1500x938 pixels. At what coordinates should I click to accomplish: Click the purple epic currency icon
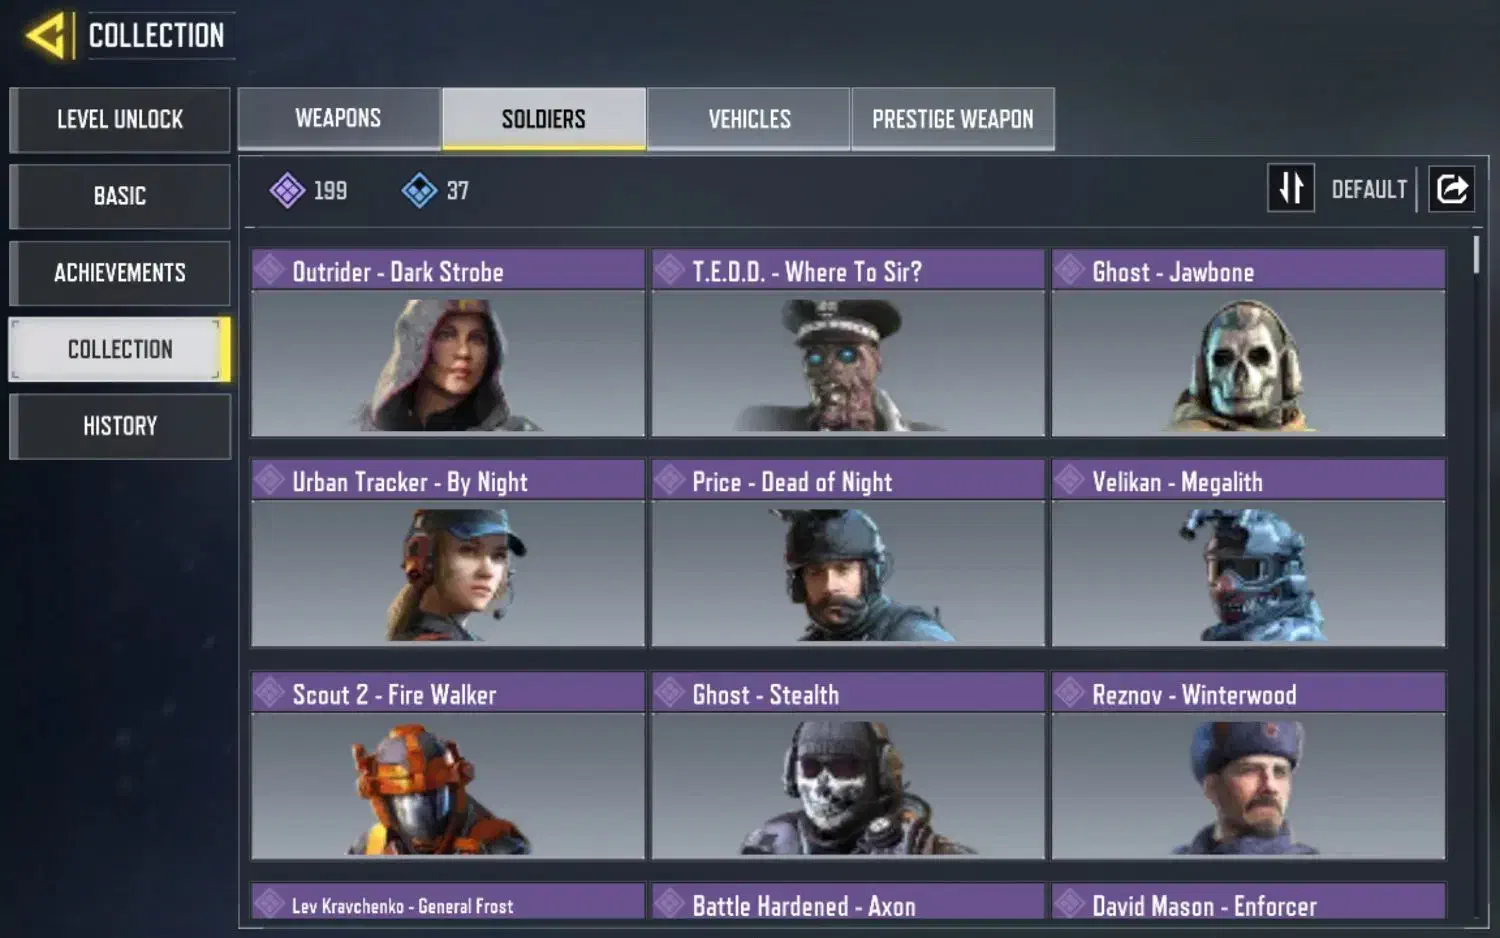coord(287,190)
